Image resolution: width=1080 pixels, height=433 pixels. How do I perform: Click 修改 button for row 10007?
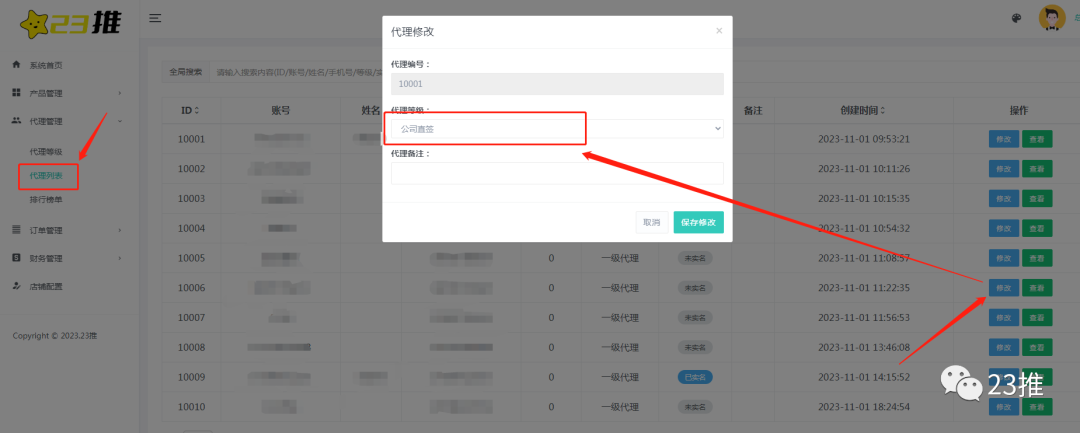click(x=1004, y=317)
